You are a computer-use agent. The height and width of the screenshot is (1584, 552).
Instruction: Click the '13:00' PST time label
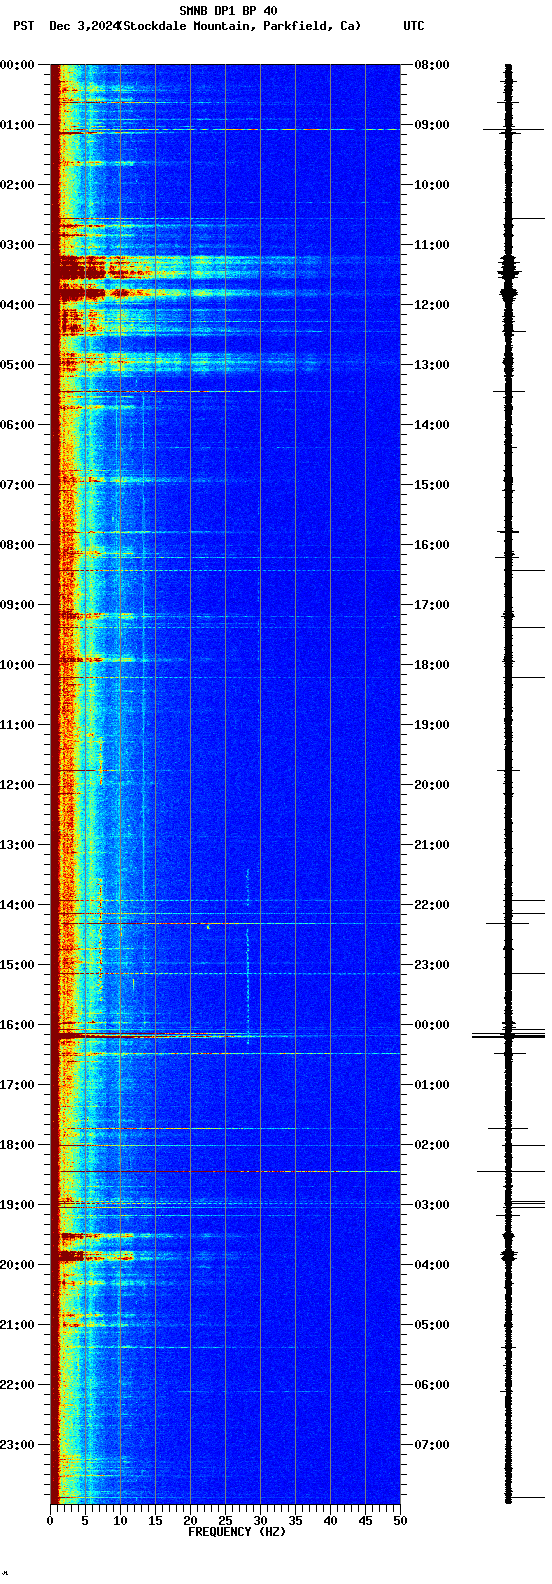pyautogui.click(x=17, y=845)
